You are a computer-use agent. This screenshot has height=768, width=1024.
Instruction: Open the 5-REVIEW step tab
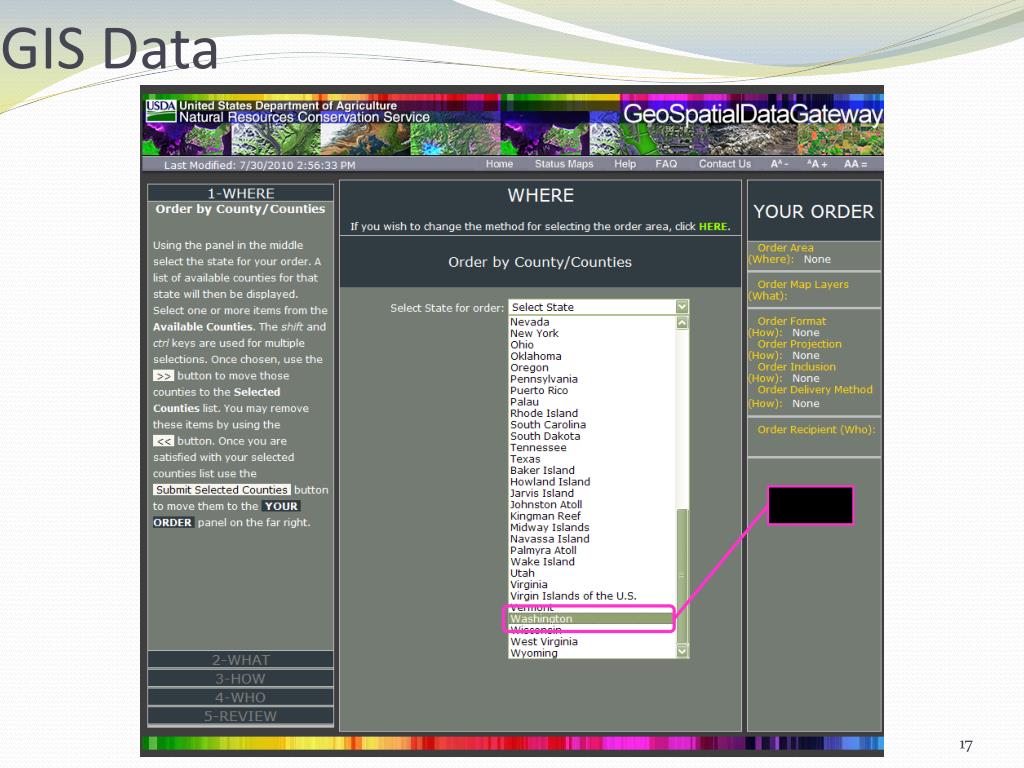240,716
